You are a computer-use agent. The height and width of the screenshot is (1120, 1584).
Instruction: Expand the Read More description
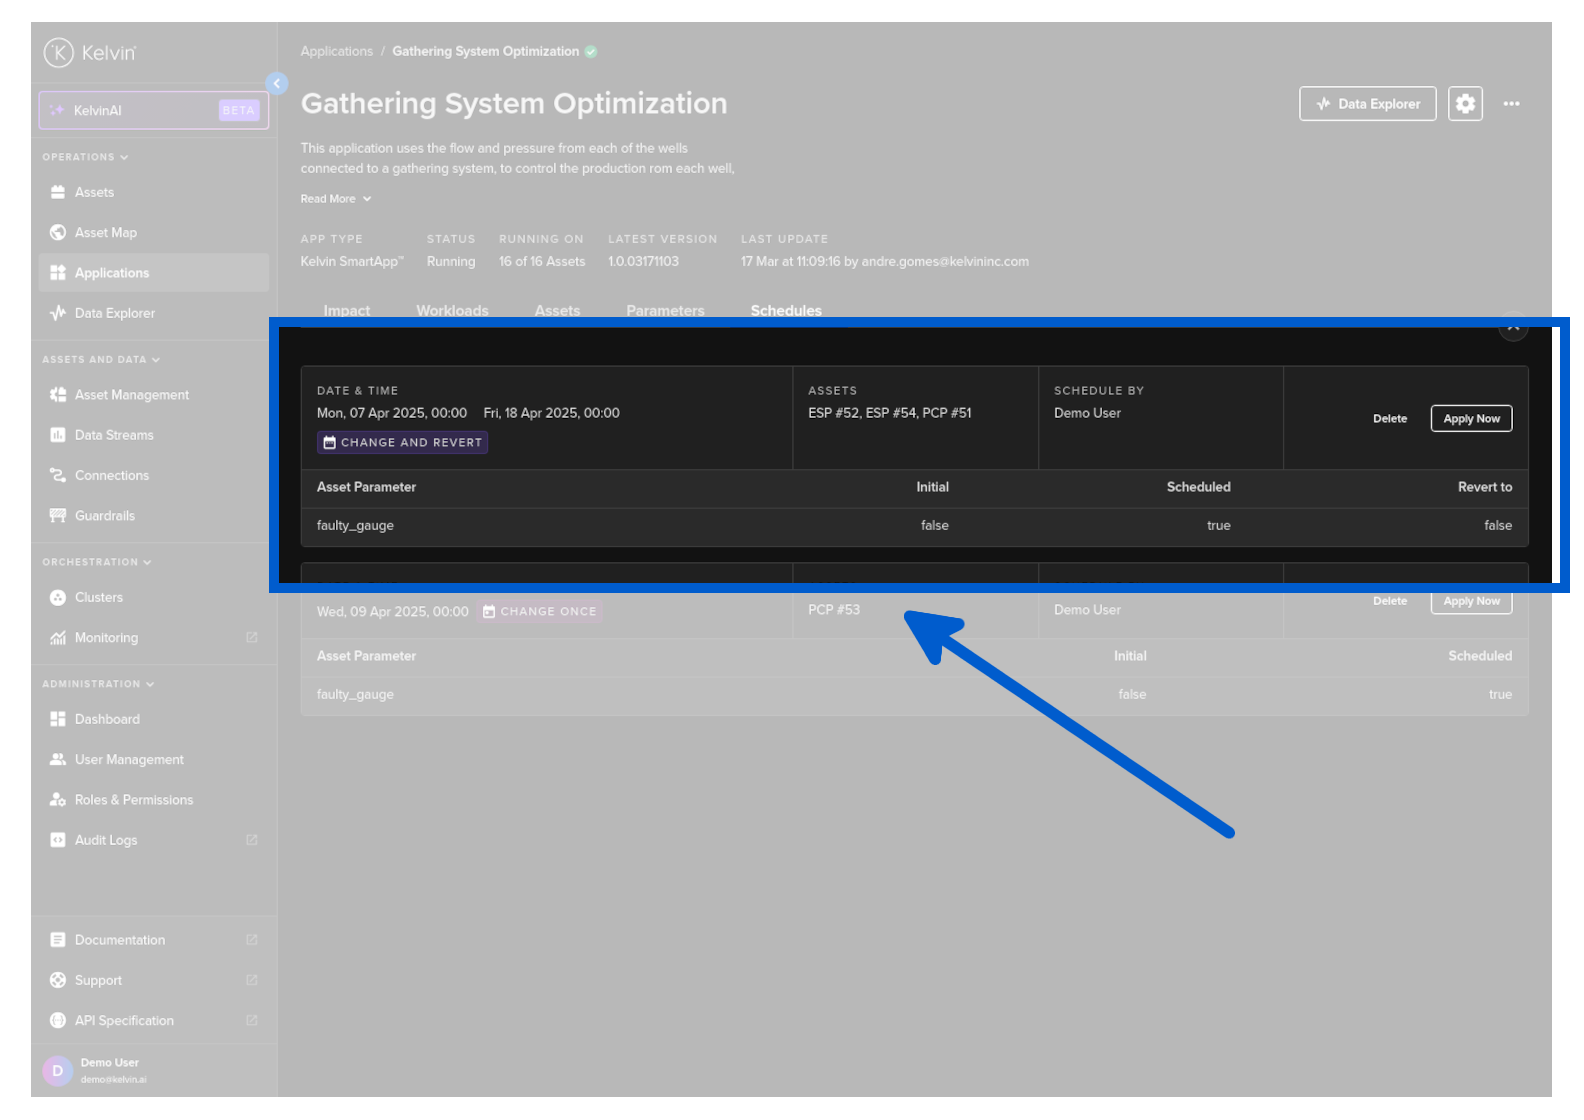[x=335, y=199]
